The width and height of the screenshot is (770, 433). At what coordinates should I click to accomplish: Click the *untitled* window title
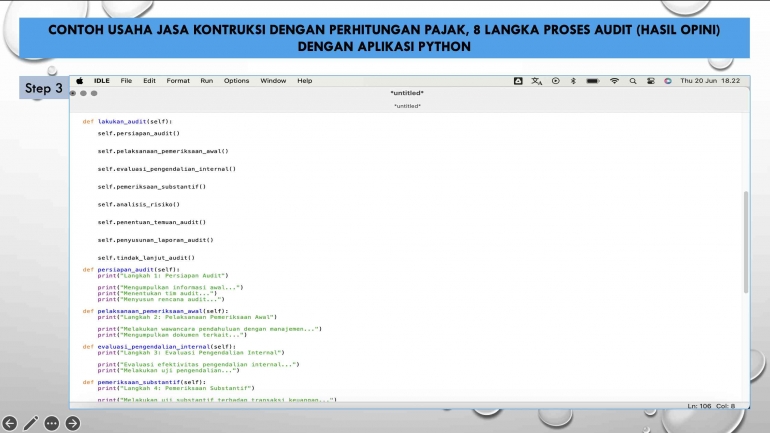pos(407,93)
